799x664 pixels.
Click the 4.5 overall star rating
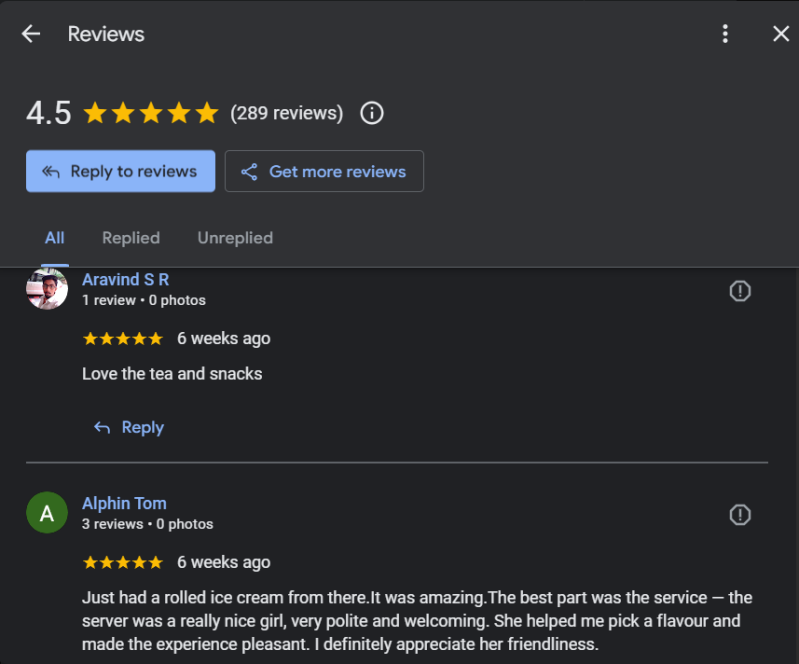[150, 113]
